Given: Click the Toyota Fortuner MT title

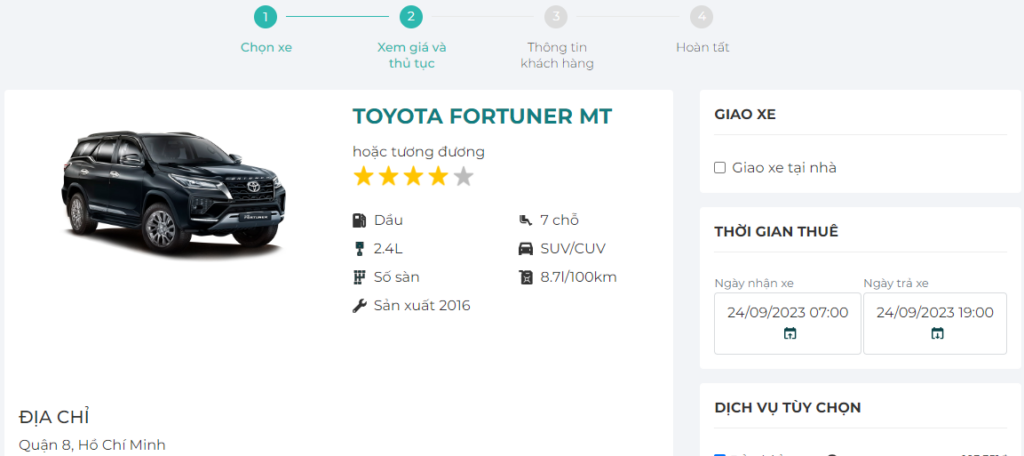Looking at the screenshot, I should tap(482, 117).
